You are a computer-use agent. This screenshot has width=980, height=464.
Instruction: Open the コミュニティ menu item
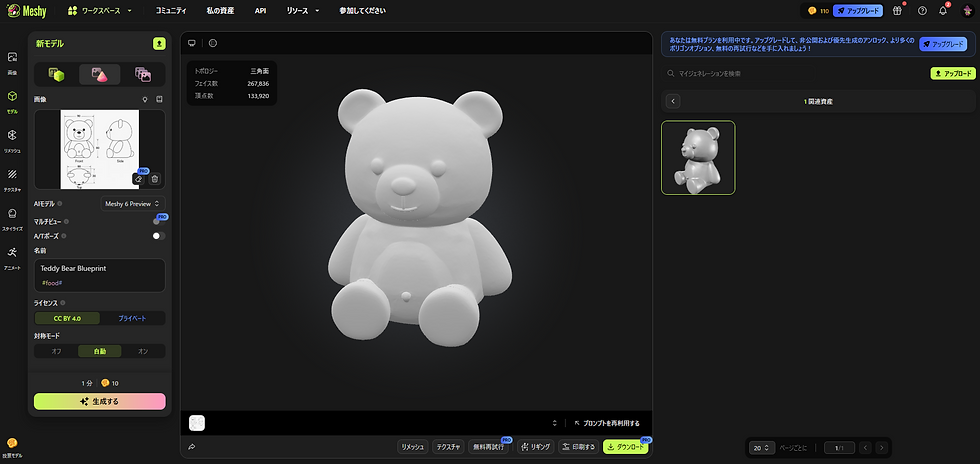coord(171,11)
